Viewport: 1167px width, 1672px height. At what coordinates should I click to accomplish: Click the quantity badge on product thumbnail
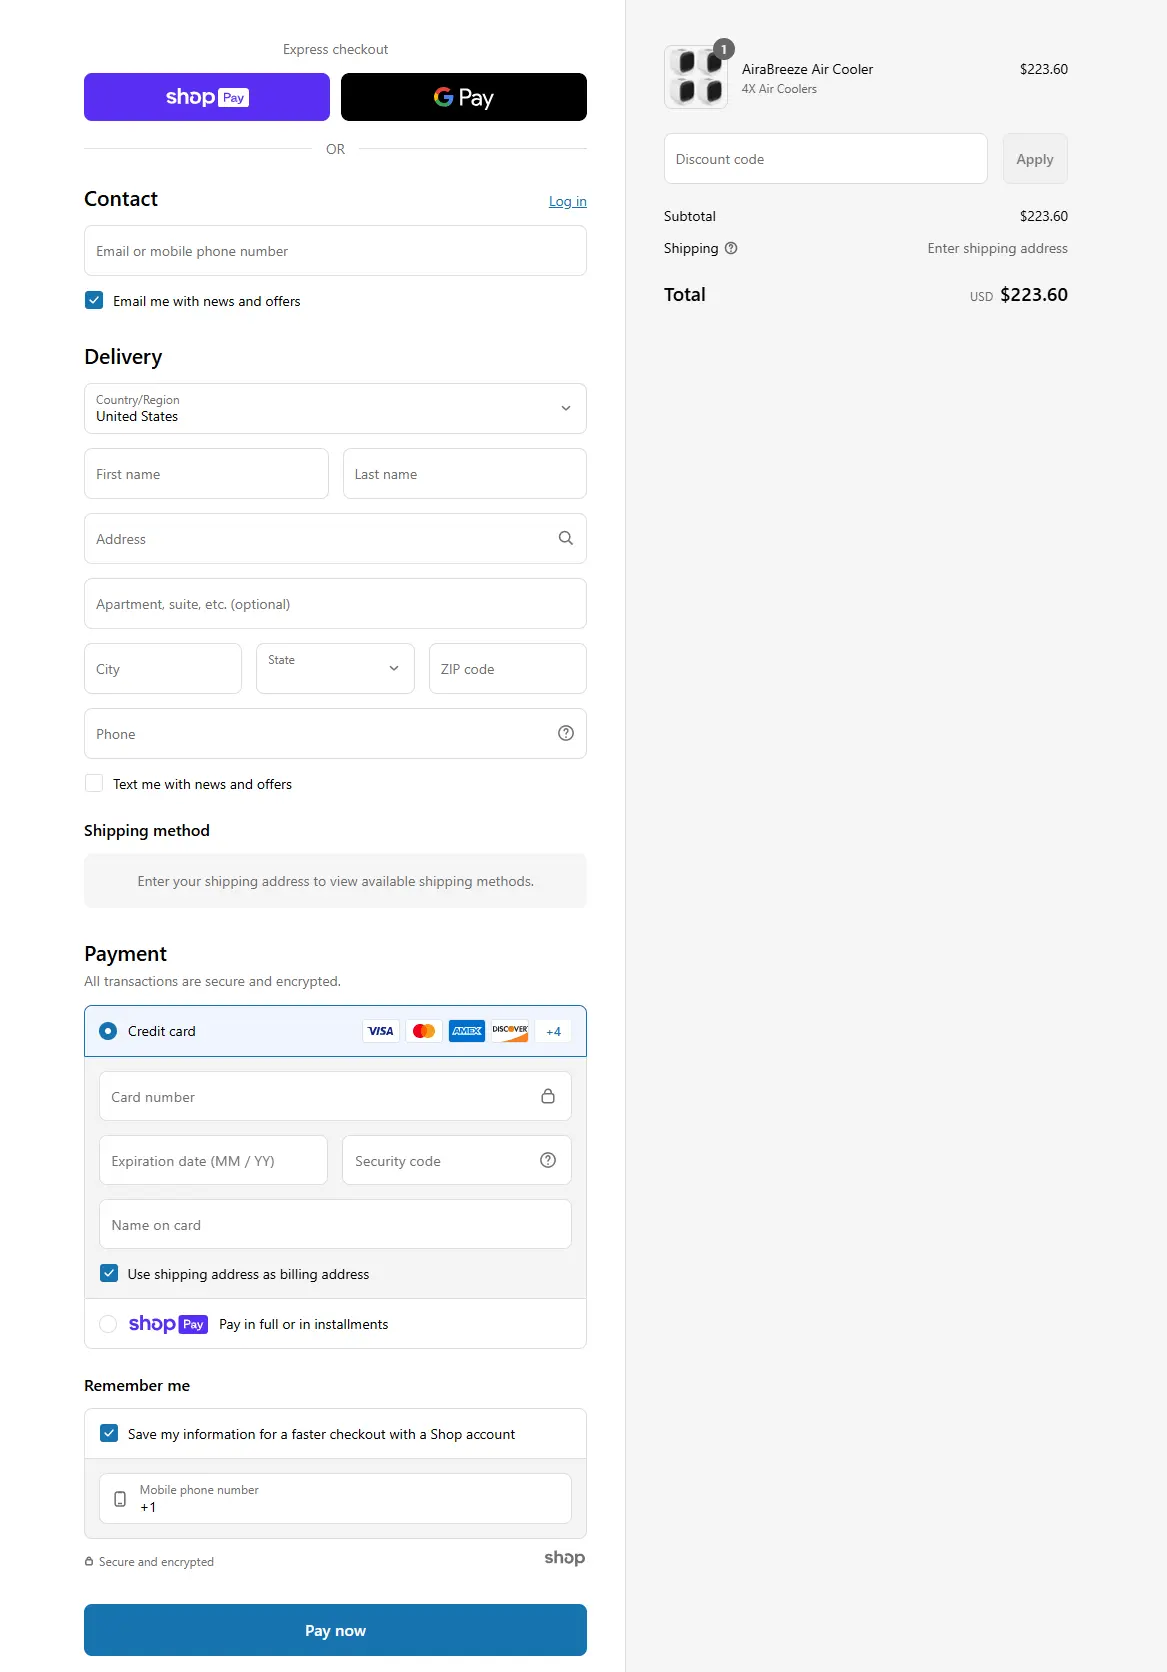click(x=724, y=49)
